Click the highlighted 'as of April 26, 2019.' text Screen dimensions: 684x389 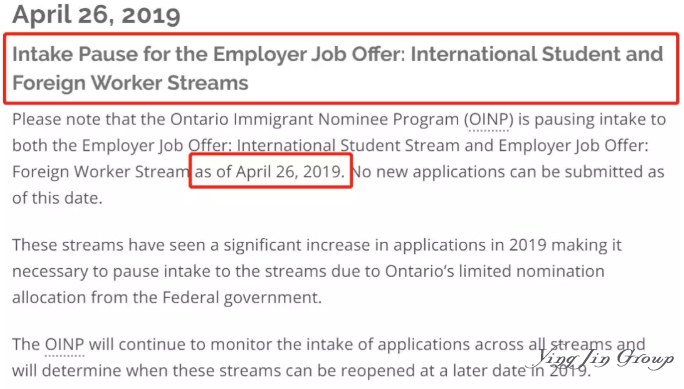point(270,172)
